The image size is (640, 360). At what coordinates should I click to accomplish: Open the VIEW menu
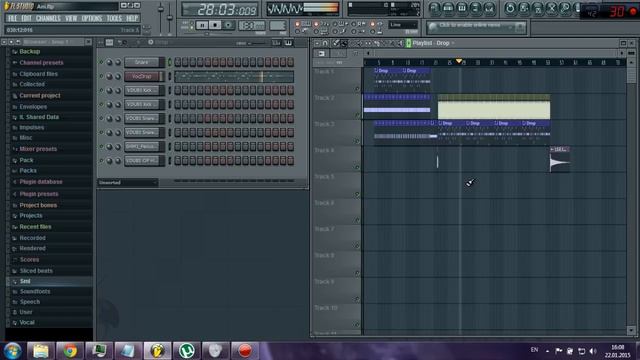click(71, 18)
